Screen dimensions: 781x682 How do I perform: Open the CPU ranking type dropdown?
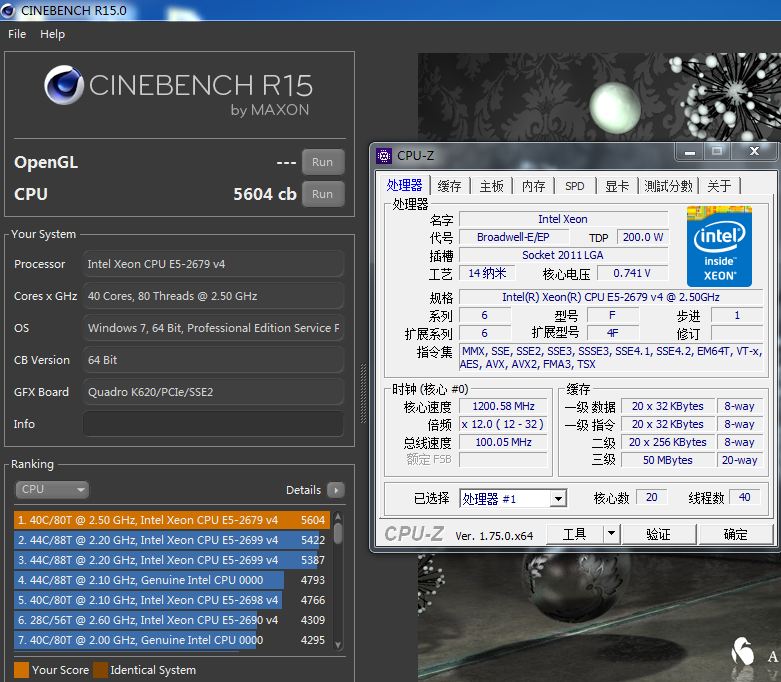(x=52, y=489)
